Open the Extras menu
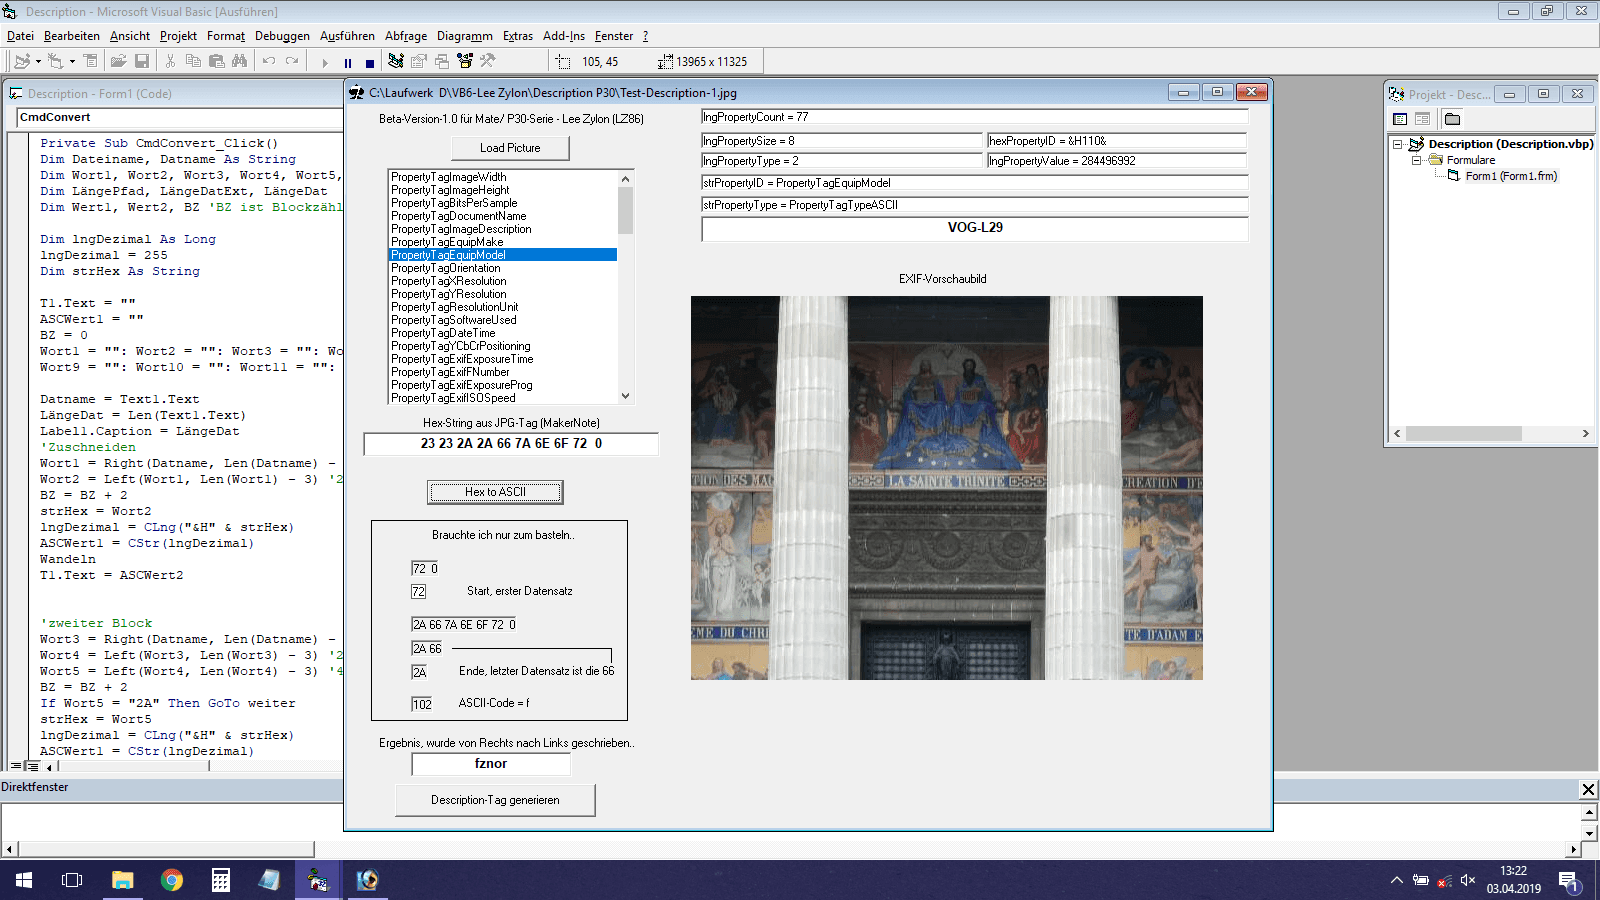1600x900 pixels. coord(518,36)
